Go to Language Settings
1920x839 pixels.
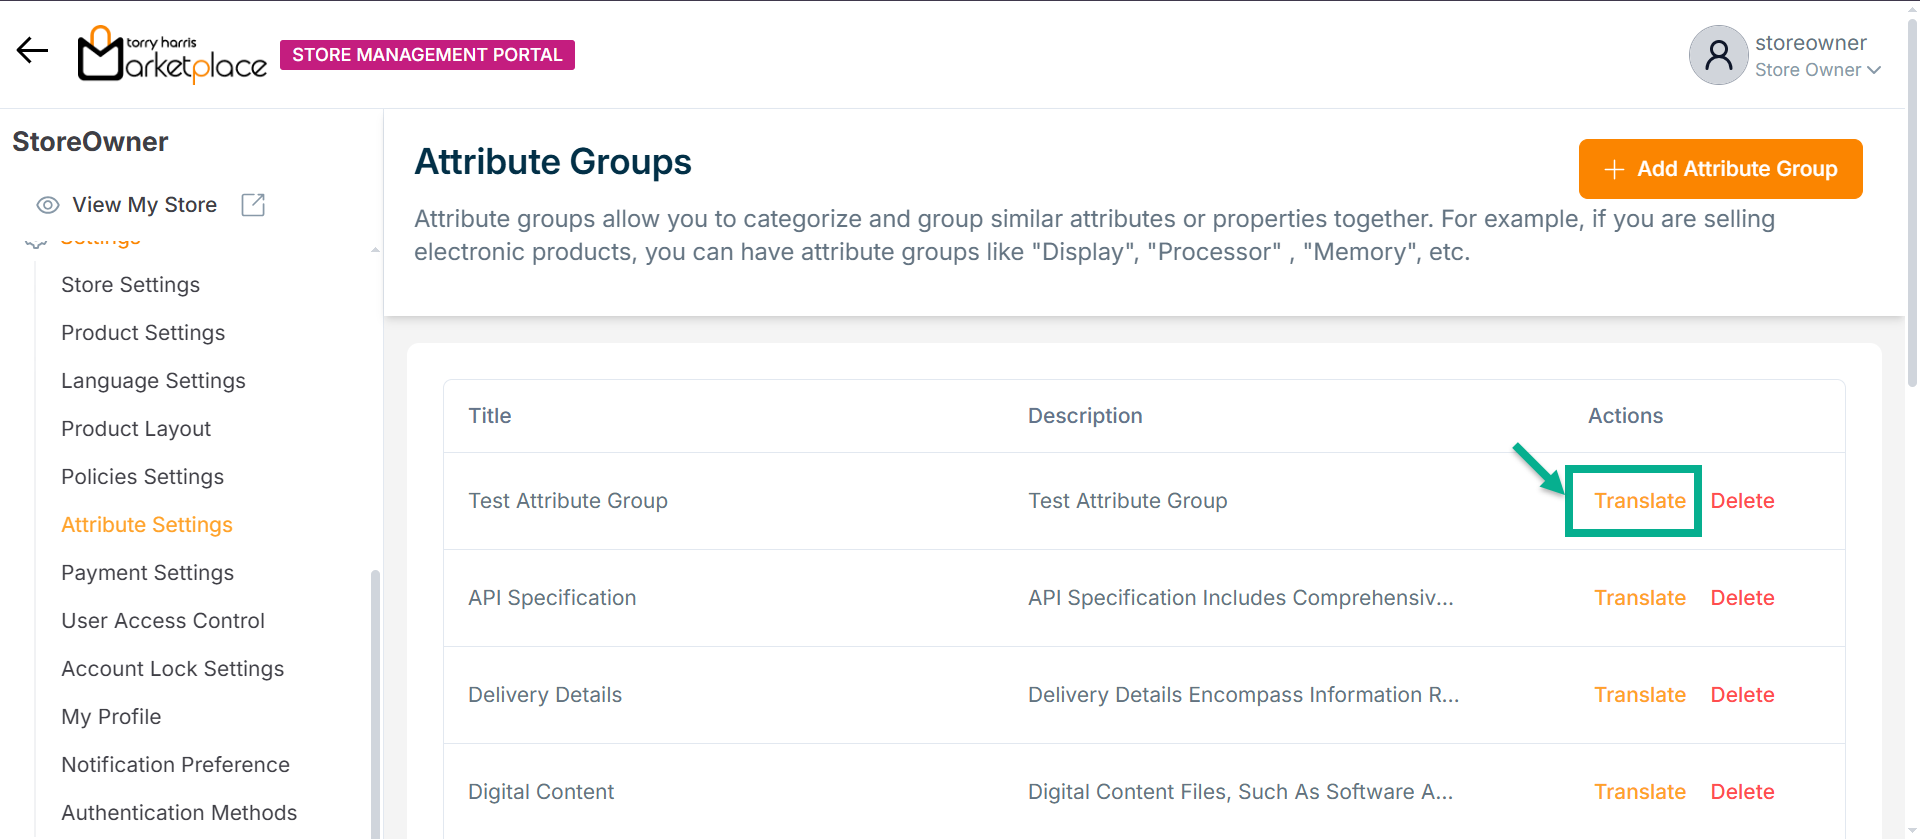153,381
